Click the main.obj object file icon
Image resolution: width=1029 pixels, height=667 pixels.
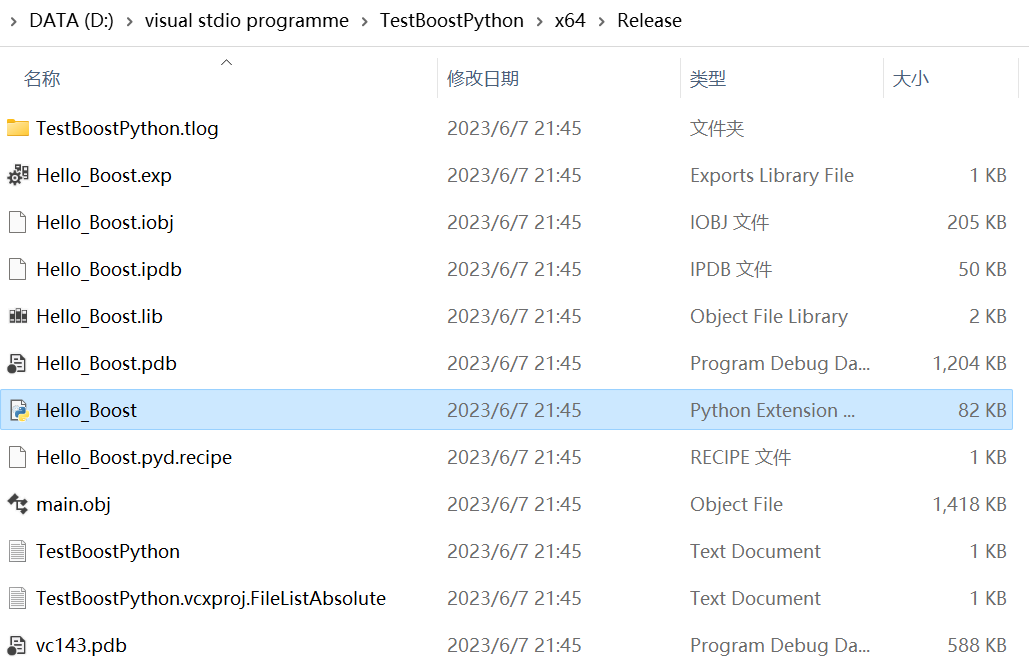click(x=18, y=504)
